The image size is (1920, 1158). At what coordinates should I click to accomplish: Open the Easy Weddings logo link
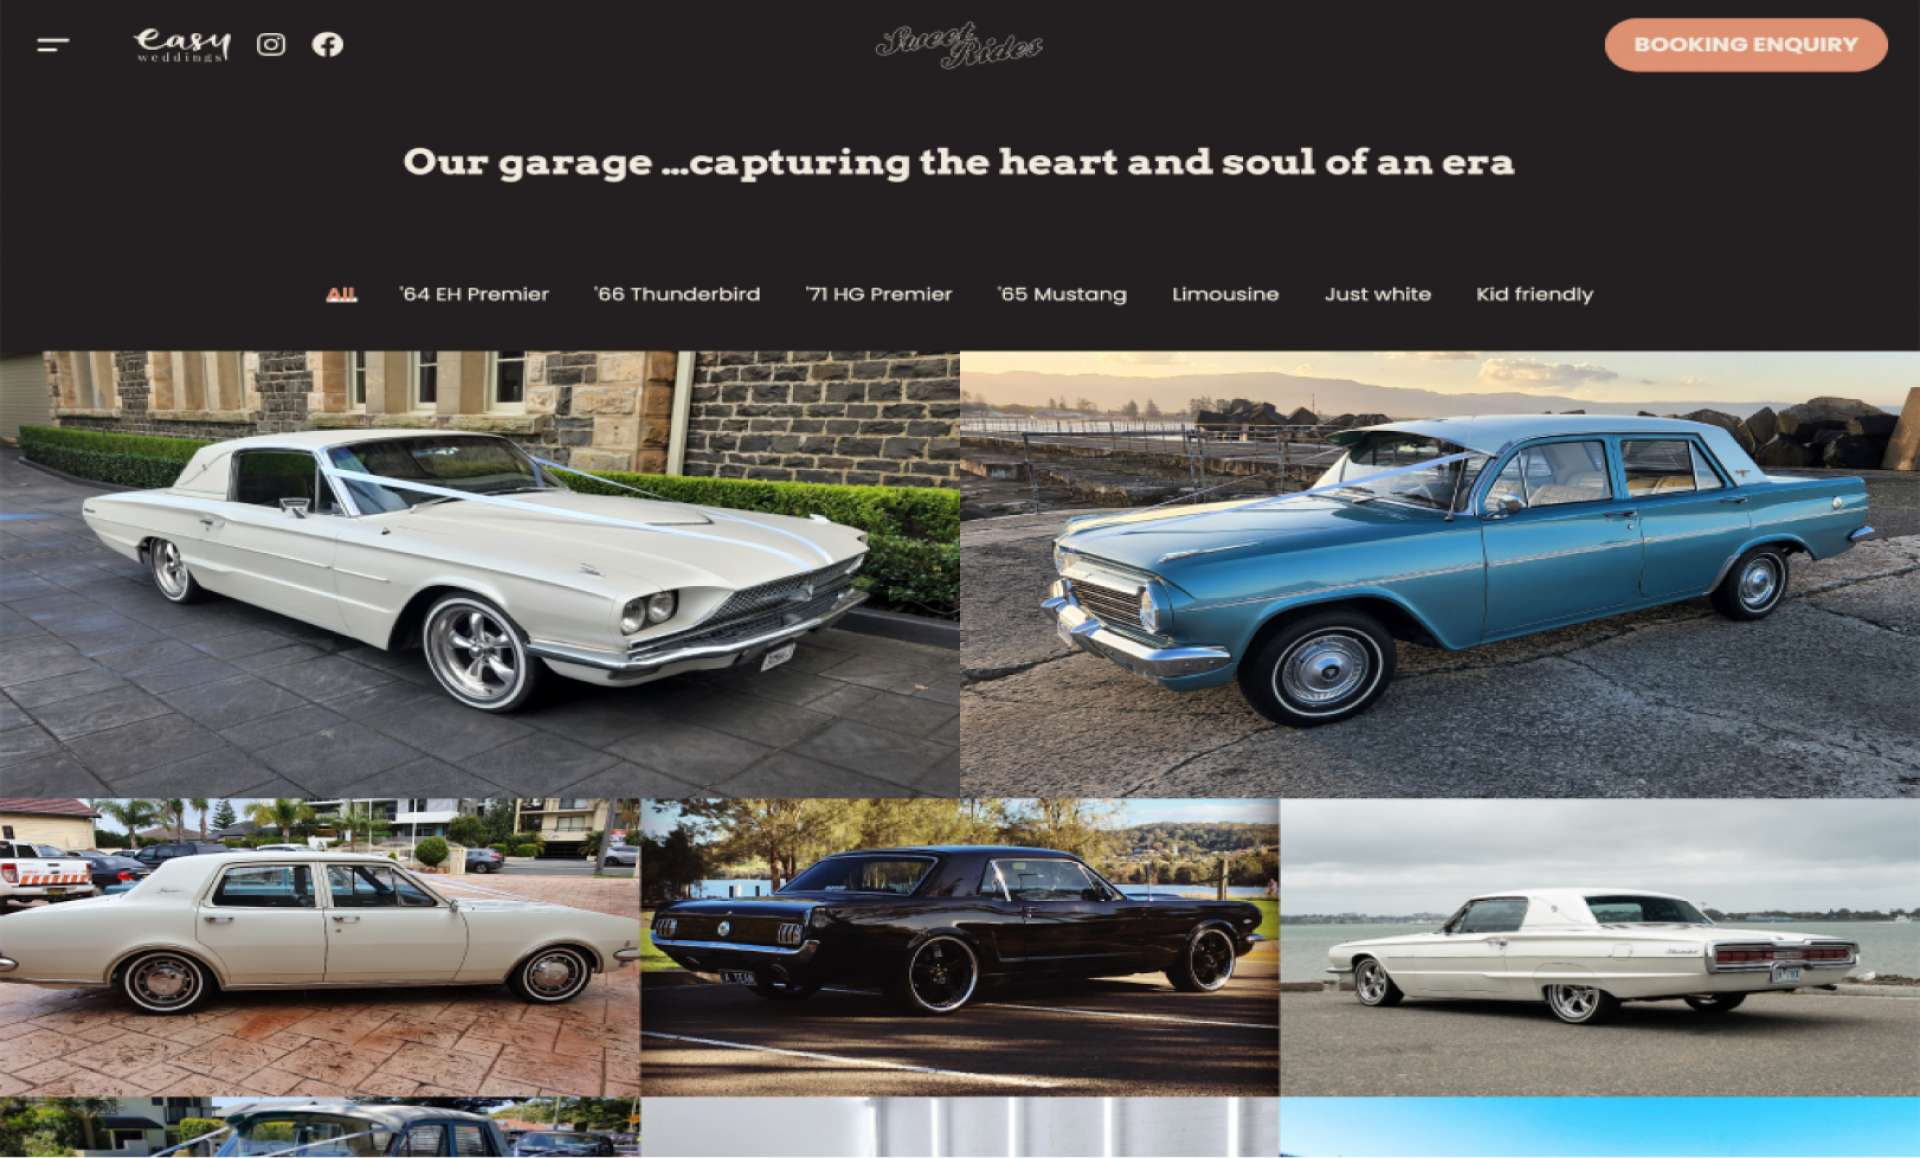(182, 45)
